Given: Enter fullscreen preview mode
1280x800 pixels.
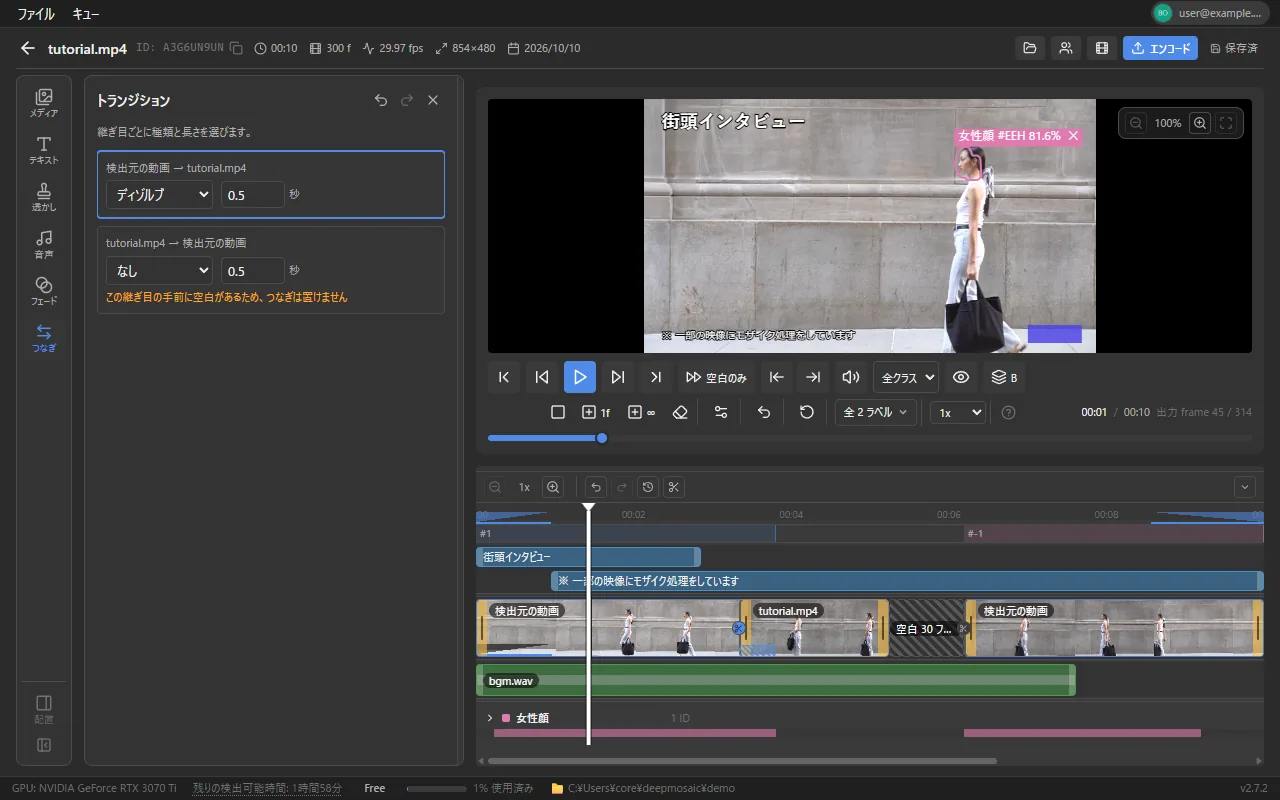Looking at the screenshot, I should pyautogui.click(x=1227, y=123).
